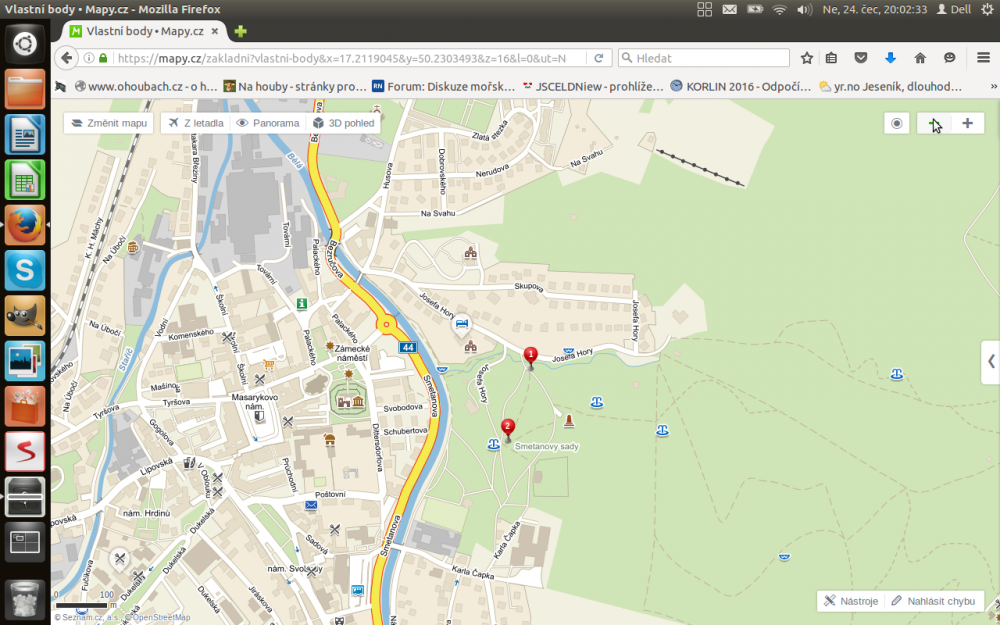Expand the collapsed side panel arrow
Screen dimensions: 1000x625
[990, 361]
